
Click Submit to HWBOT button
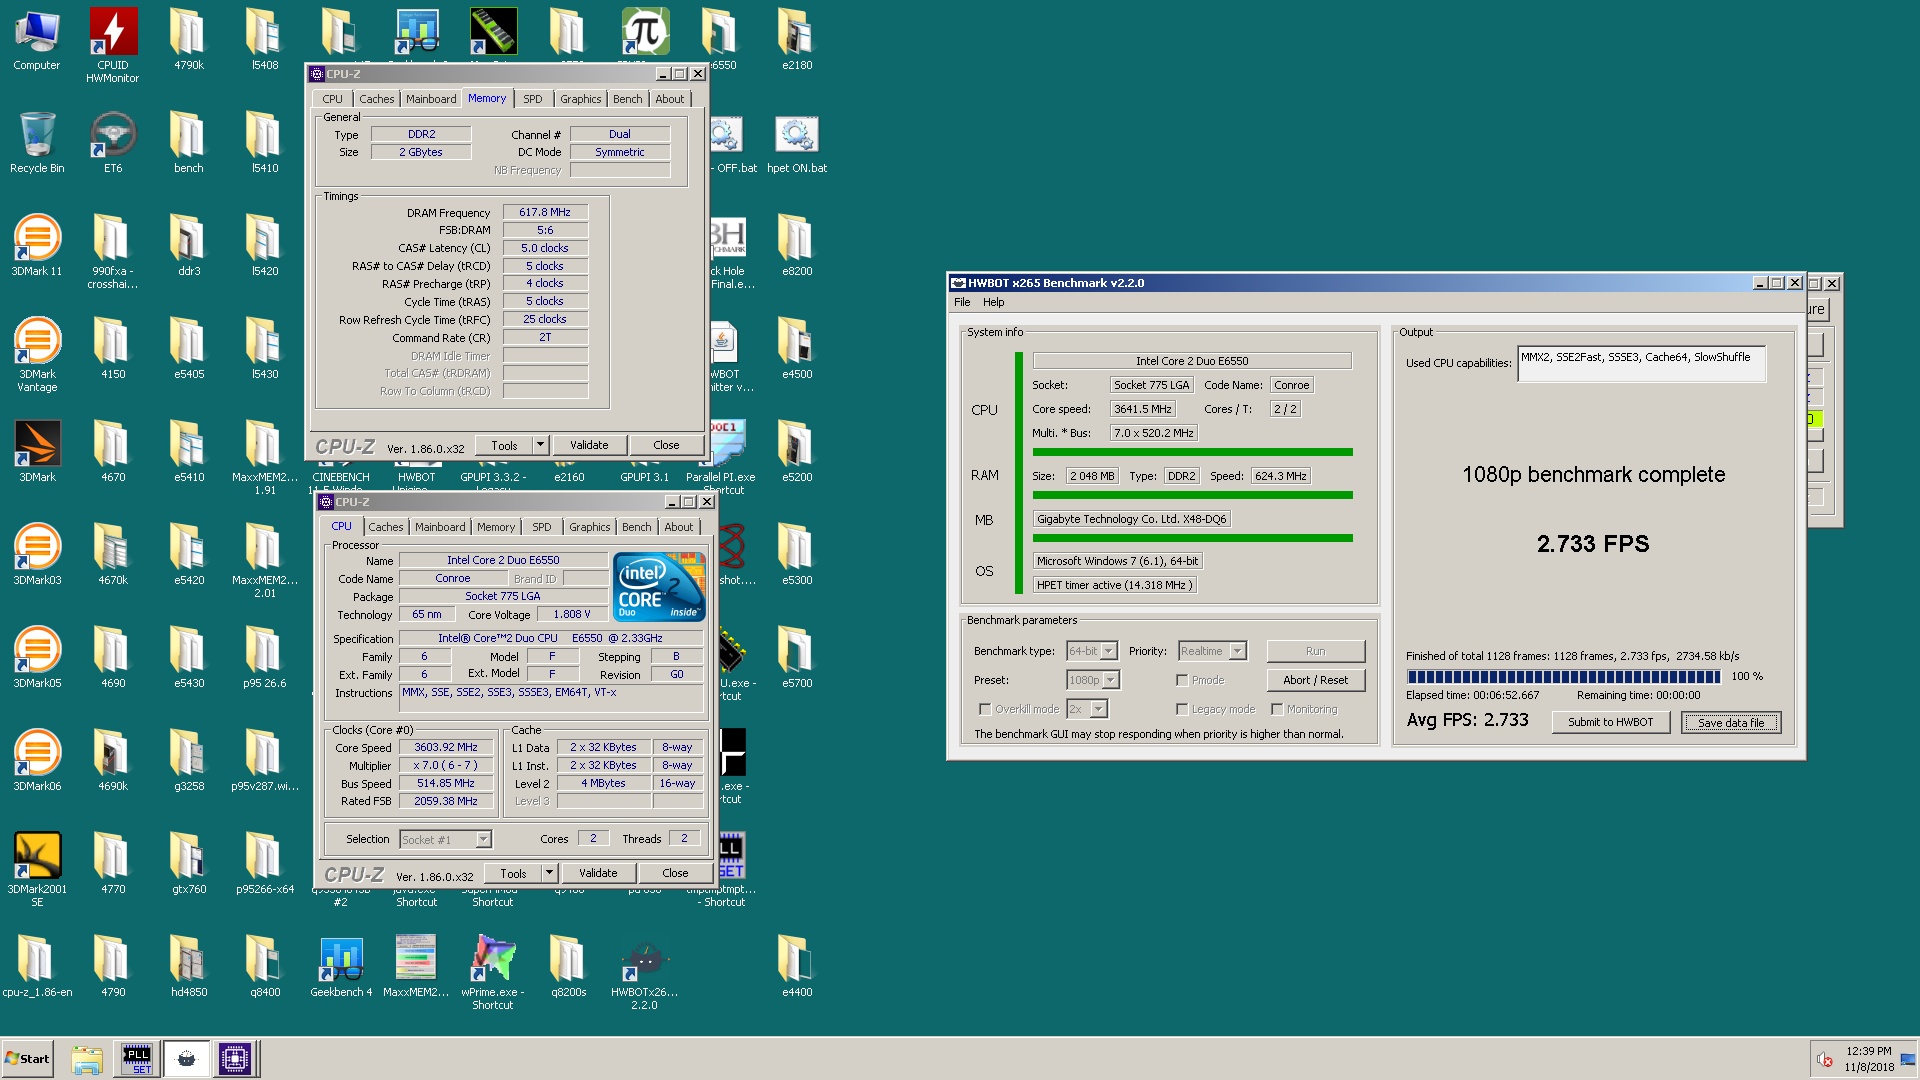point(1611,722)
